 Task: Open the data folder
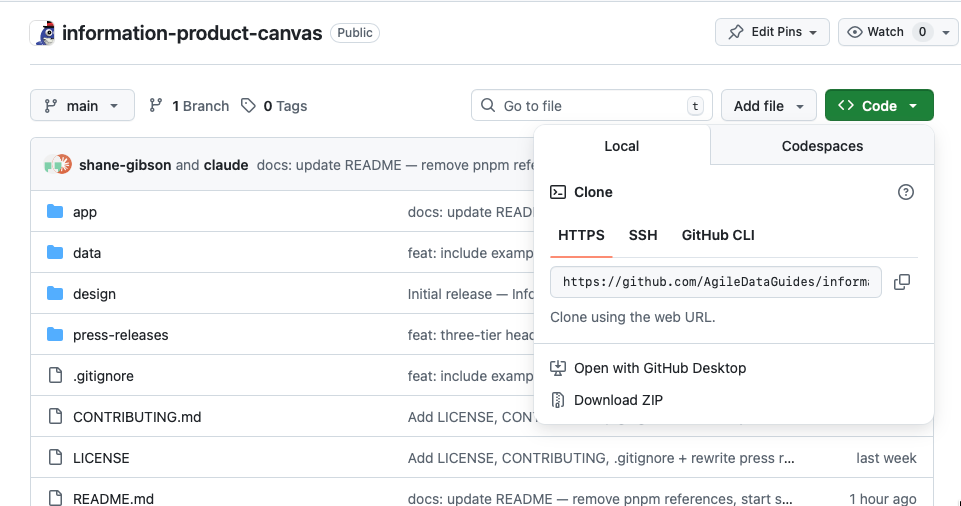click(x=86, y=253)
